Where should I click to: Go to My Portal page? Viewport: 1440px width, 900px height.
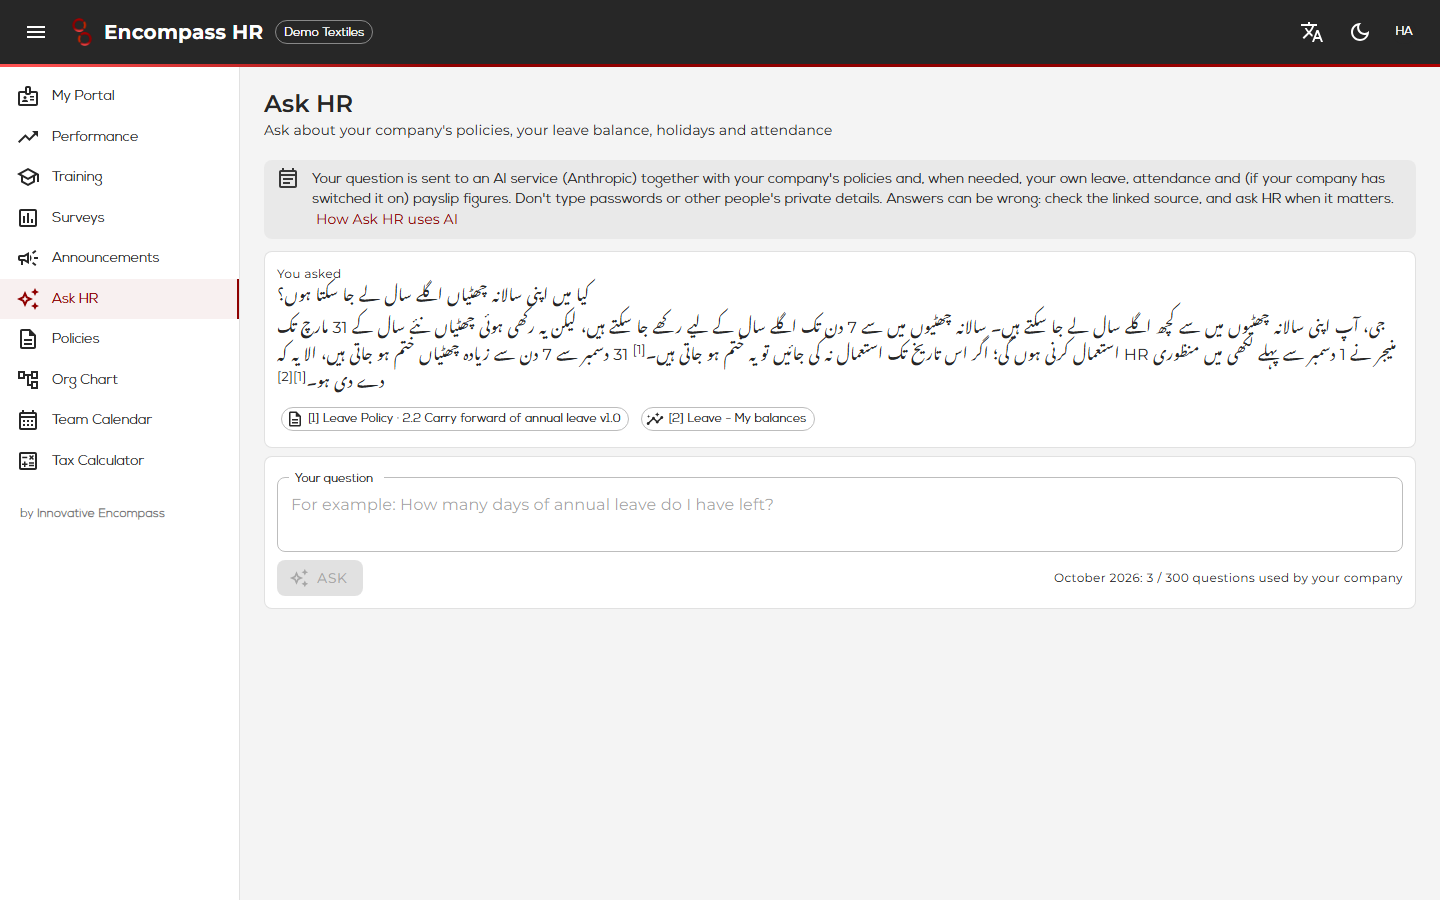click(119, 95)
